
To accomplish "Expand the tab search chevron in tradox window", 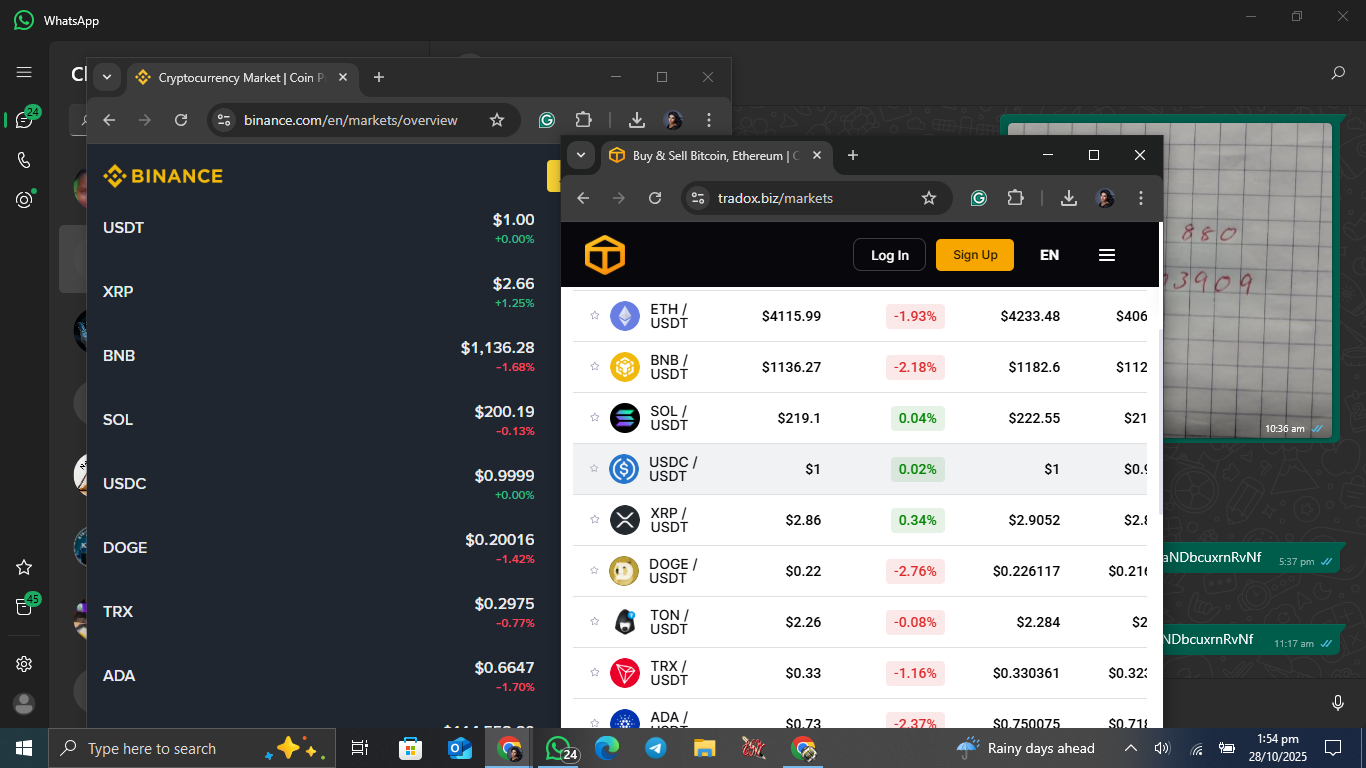I will point(581,155).
